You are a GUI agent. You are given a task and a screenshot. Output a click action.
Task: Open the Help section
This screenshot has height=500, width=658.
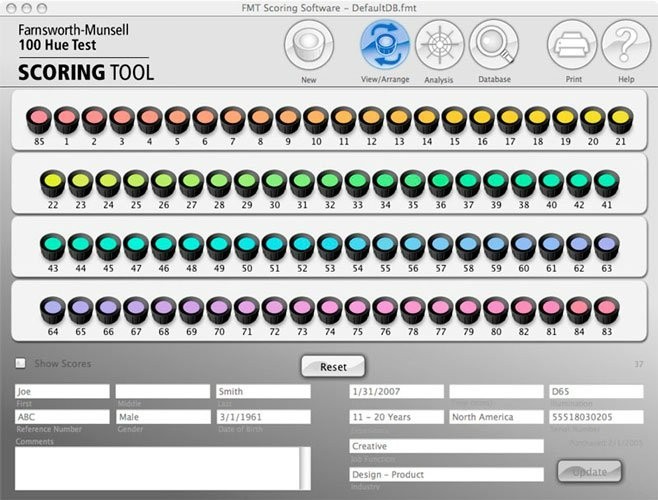pos(626,45)
